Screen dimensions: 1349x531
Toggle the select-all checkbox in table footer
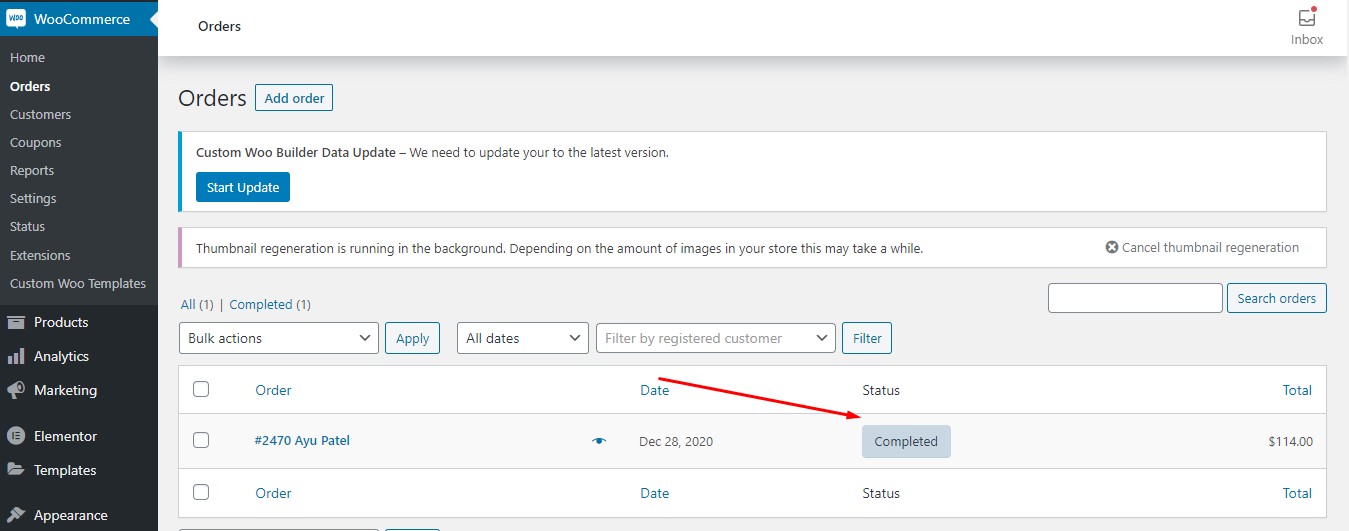tap(201, 492)
